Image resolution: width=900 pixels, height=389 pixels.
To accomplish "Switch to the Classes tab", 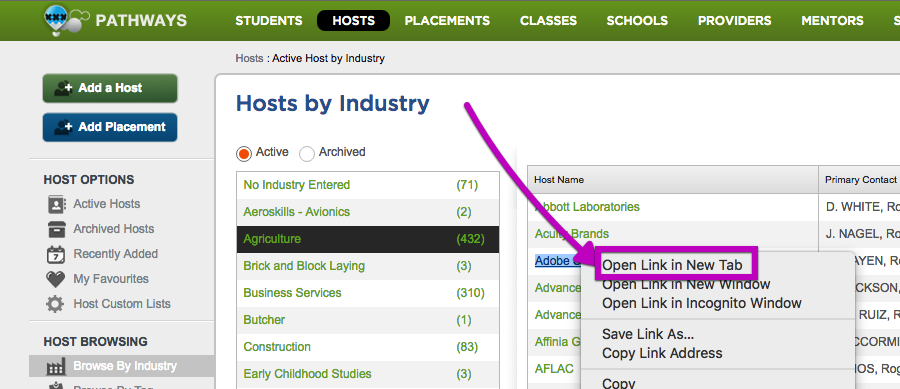I will point(548,21).
